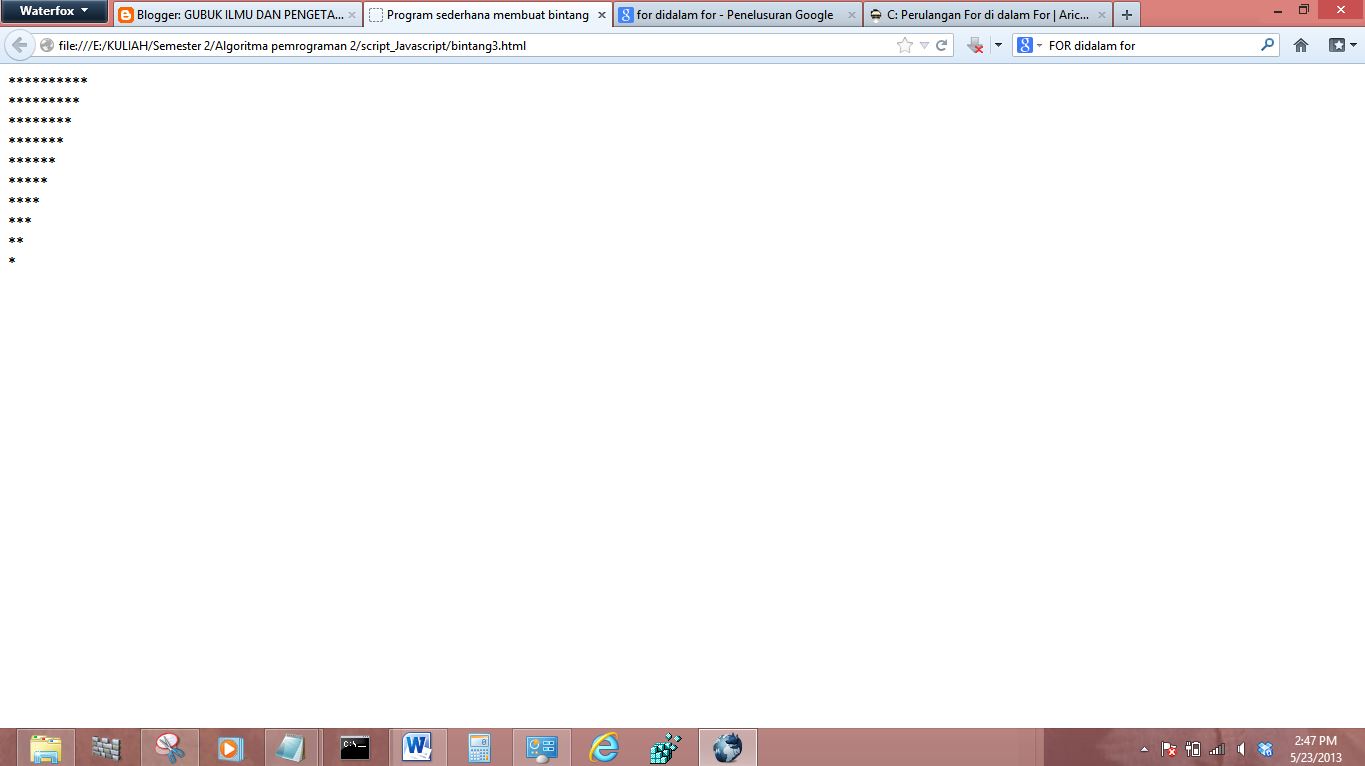The height and width of the screenshot is (766, 1365).
Task: Open the notepad-style taskbar icon
Action: click(292, 747)
